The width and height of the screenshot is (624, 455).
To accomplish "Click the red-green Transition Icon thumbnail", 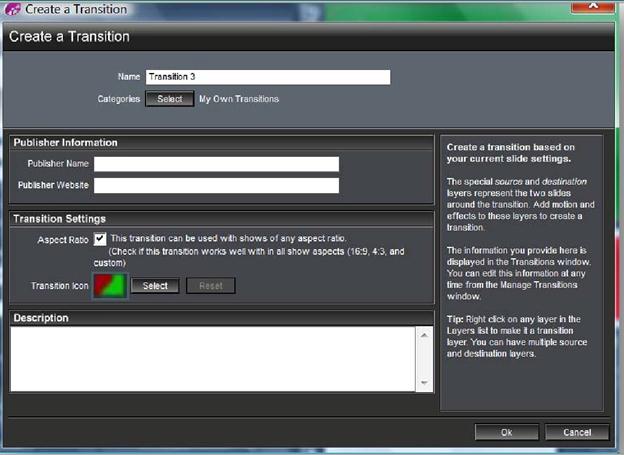I will coord(110,285).
